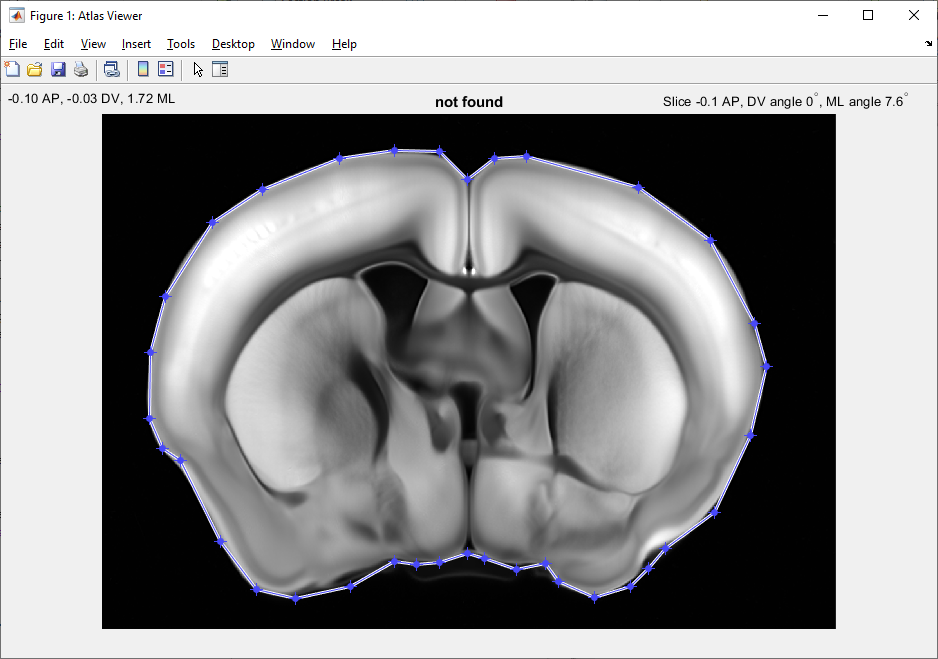This screenshot has width=938, height=659.
Task: Open the Help menu
Action: [x=344, y=44]
